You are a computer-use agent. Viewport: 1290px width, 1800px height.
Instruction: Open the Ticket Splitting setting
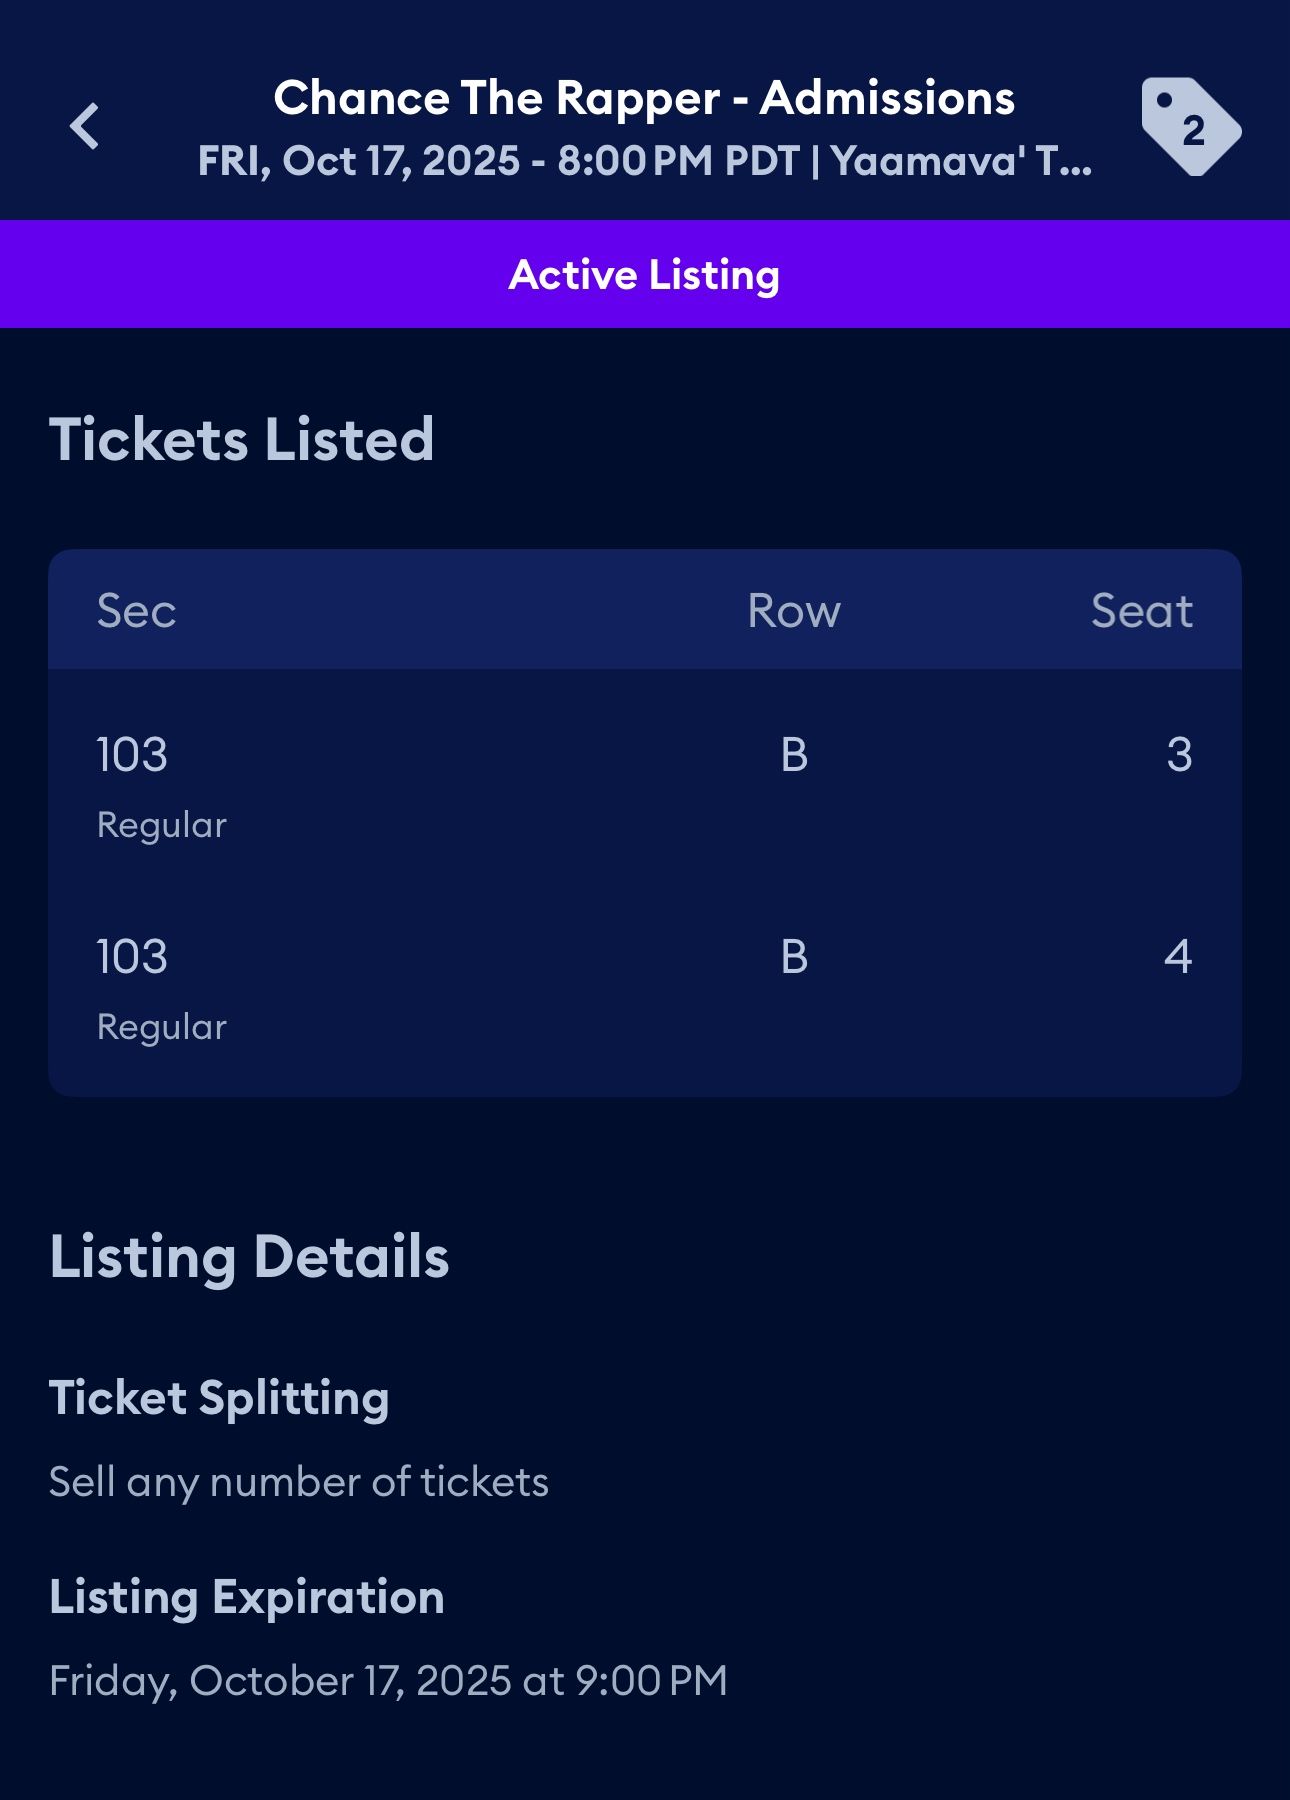219,1398
